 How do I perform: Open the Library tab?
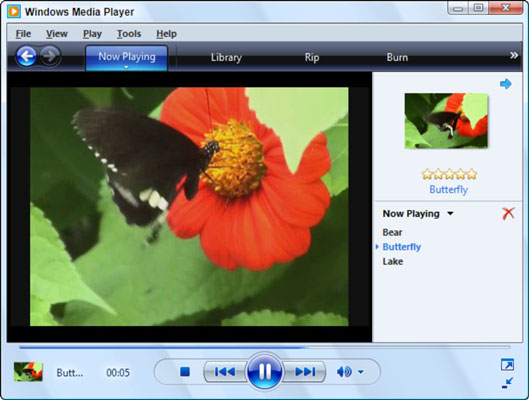226,57
